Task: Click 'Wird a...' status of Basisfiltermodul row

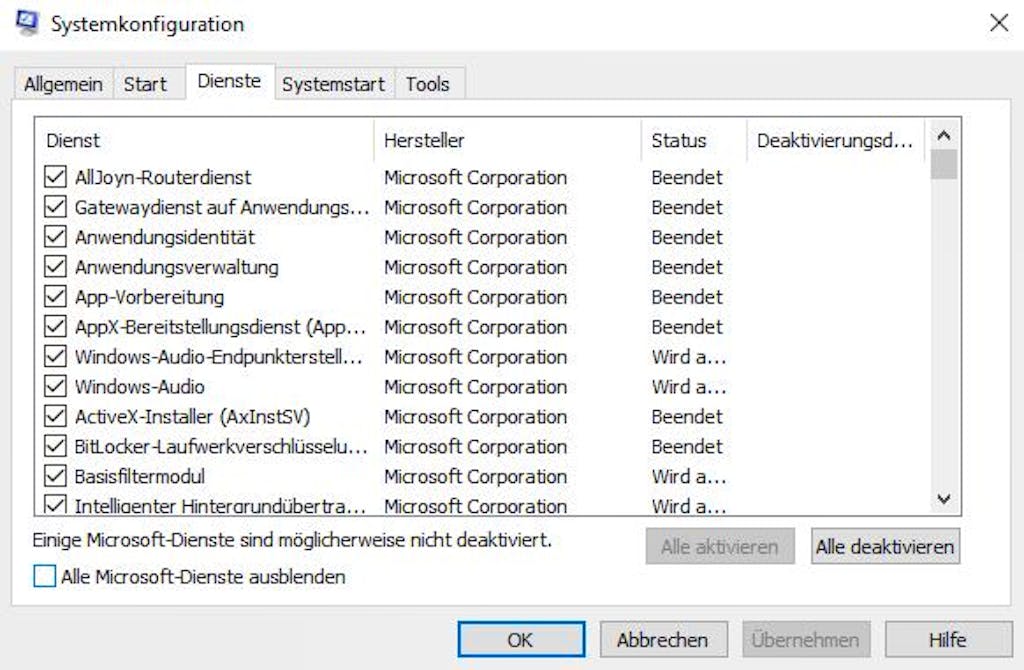Action: [x=688, y=476]
